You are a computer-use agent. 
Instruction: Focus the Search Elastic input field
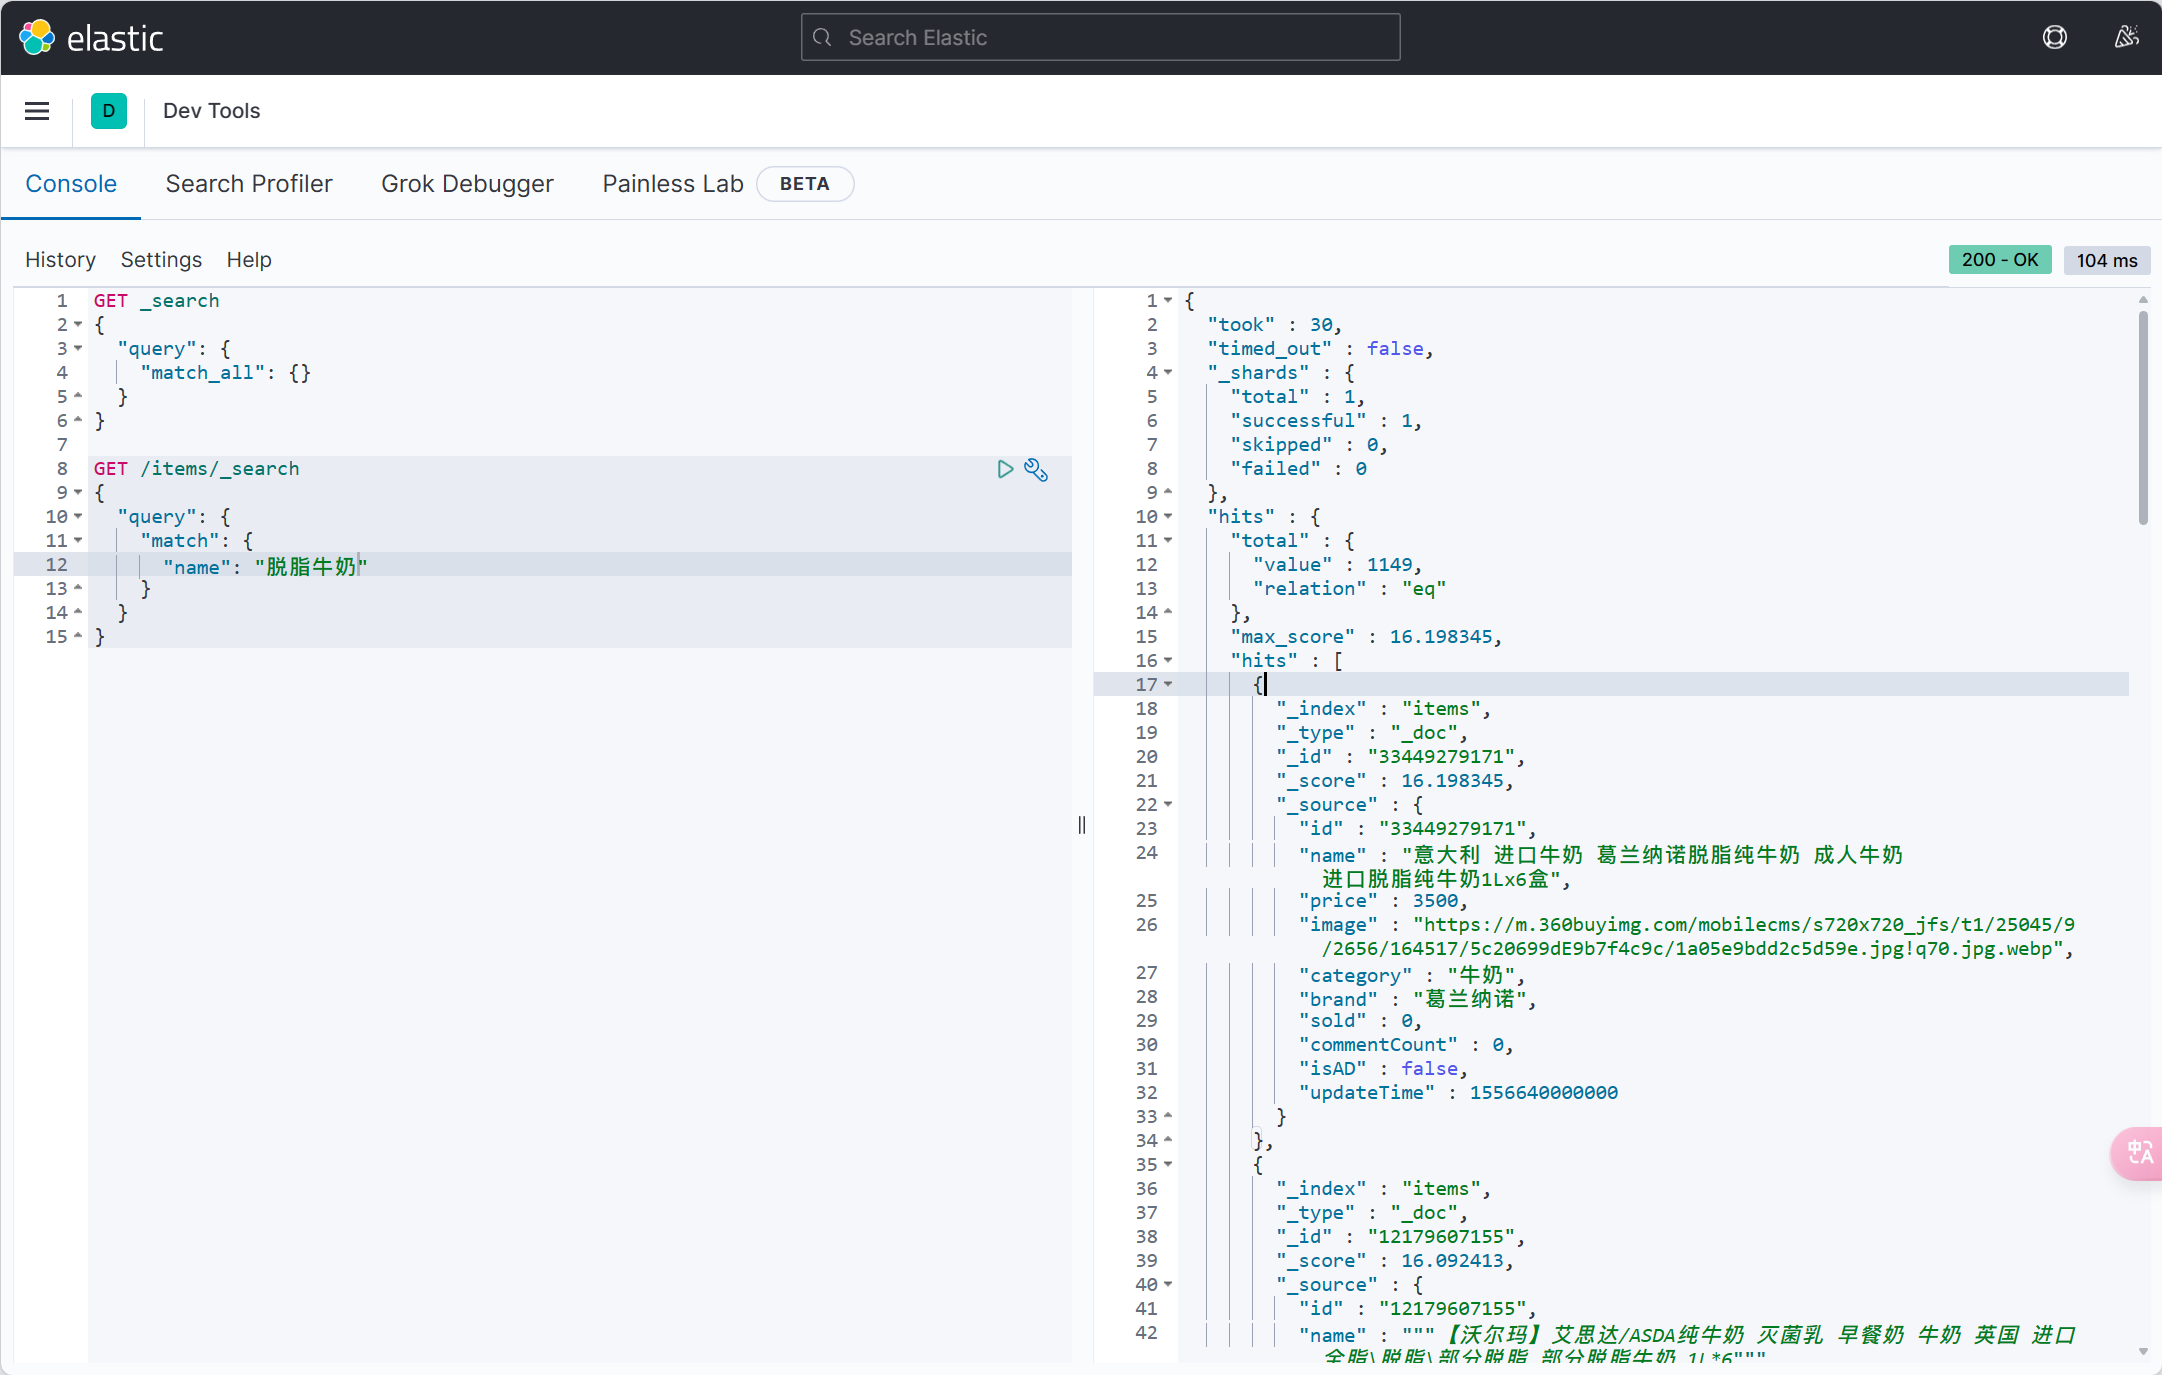click(x=1100, y=37)
